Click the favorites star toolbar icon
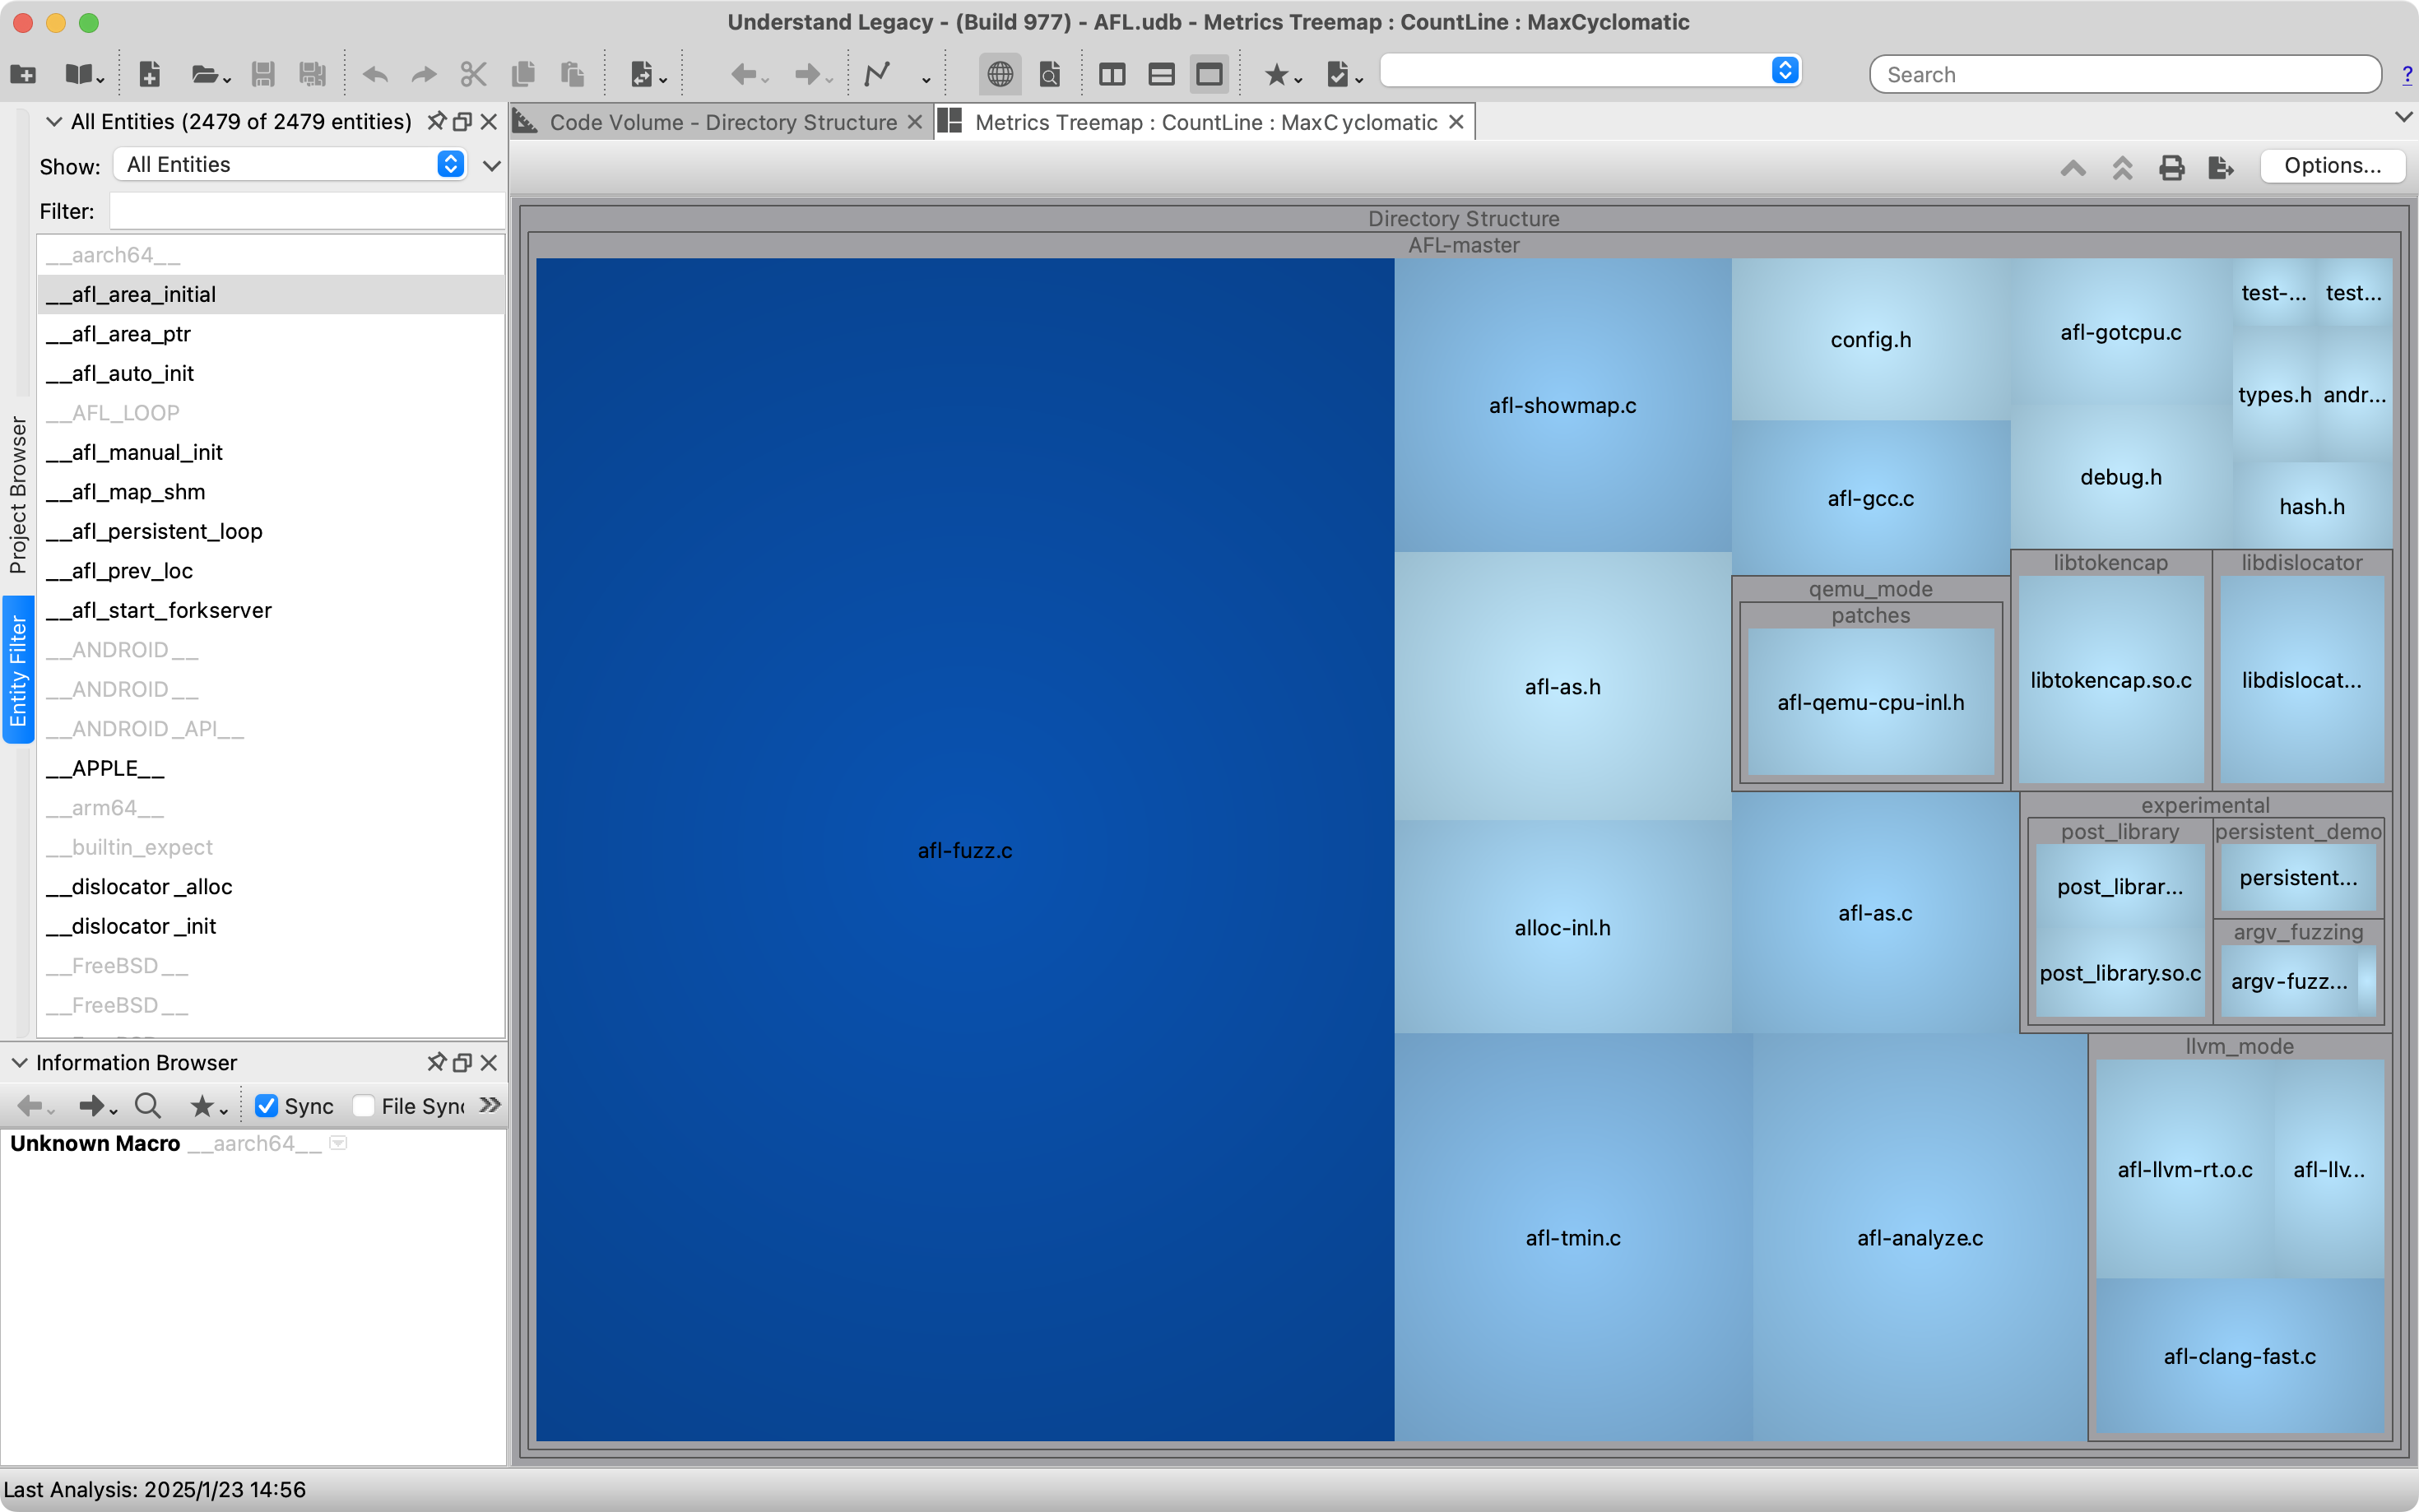 1275,74
